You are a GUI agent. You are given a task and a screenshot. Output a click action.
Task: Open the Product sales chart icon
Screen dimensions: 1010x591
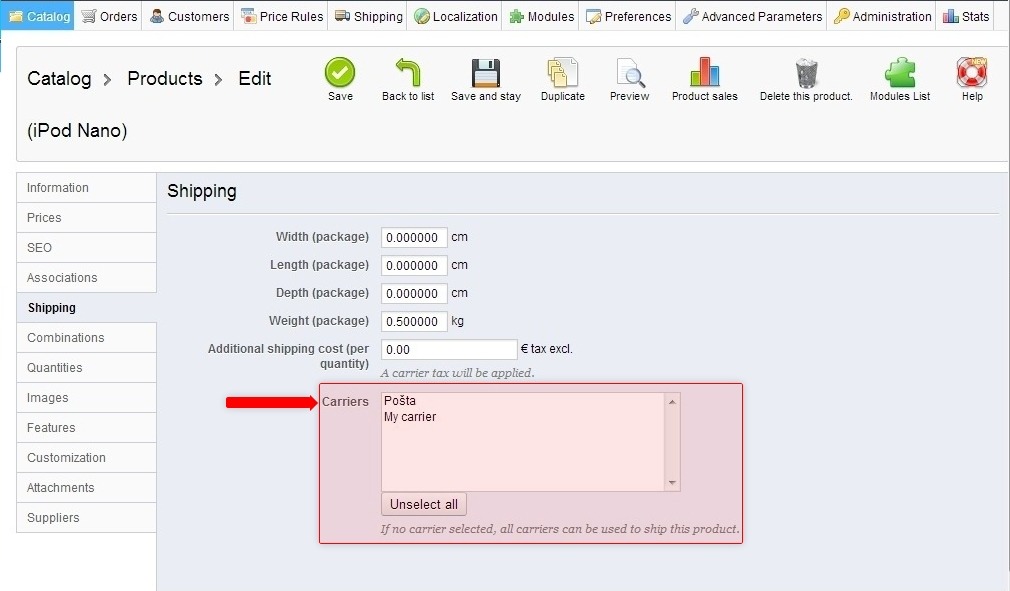(x=705, y=72)
